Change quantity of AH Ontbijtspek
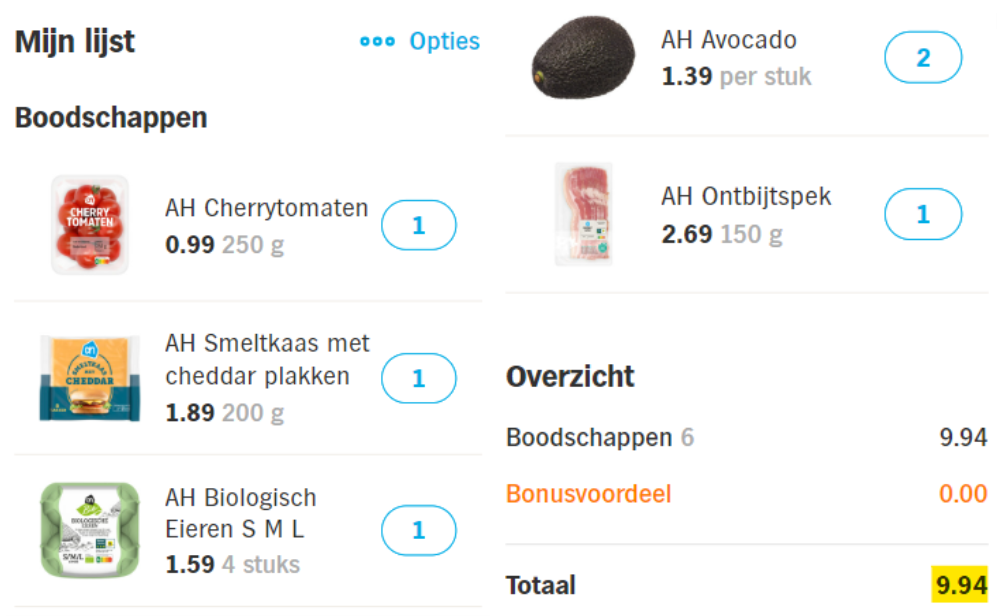Screen dimensions: 997x616 point(923,214)
